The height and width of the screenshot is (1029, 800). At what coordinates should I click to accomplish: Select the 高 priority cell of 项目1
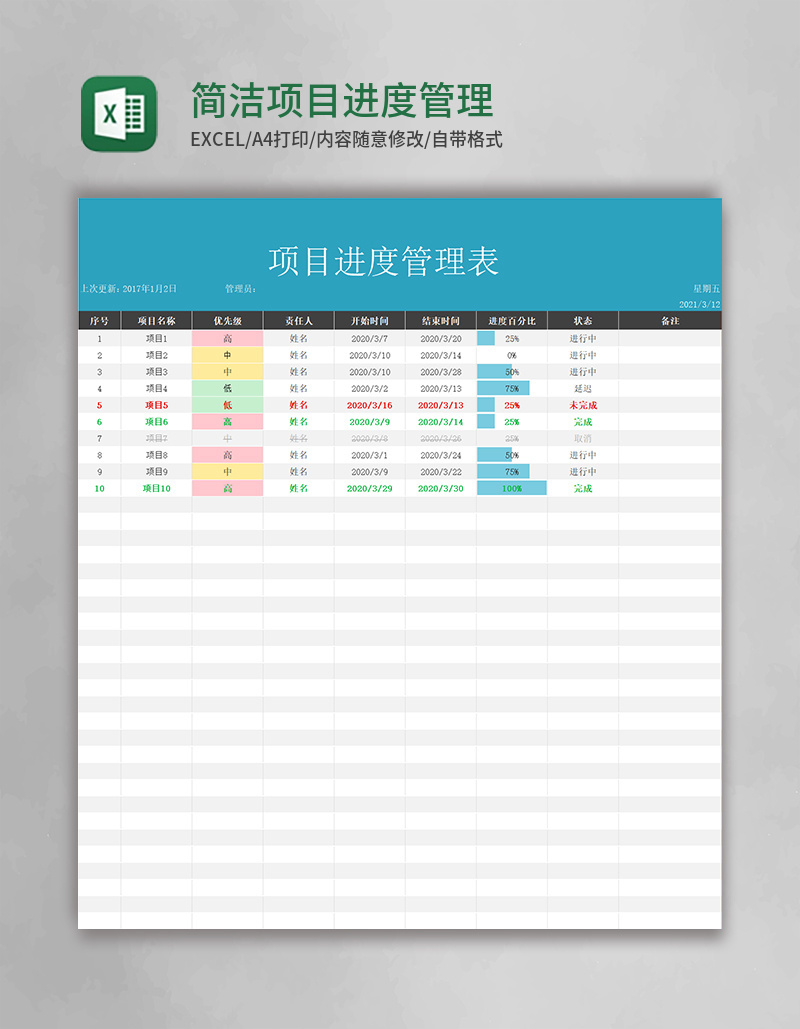click(227, 339)
